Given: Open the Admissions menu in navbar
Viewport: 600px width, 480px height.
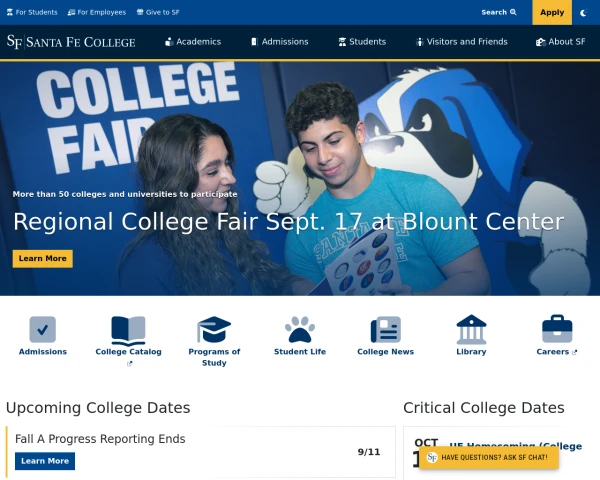Looking at the screenshot, I should pos(279,42).
